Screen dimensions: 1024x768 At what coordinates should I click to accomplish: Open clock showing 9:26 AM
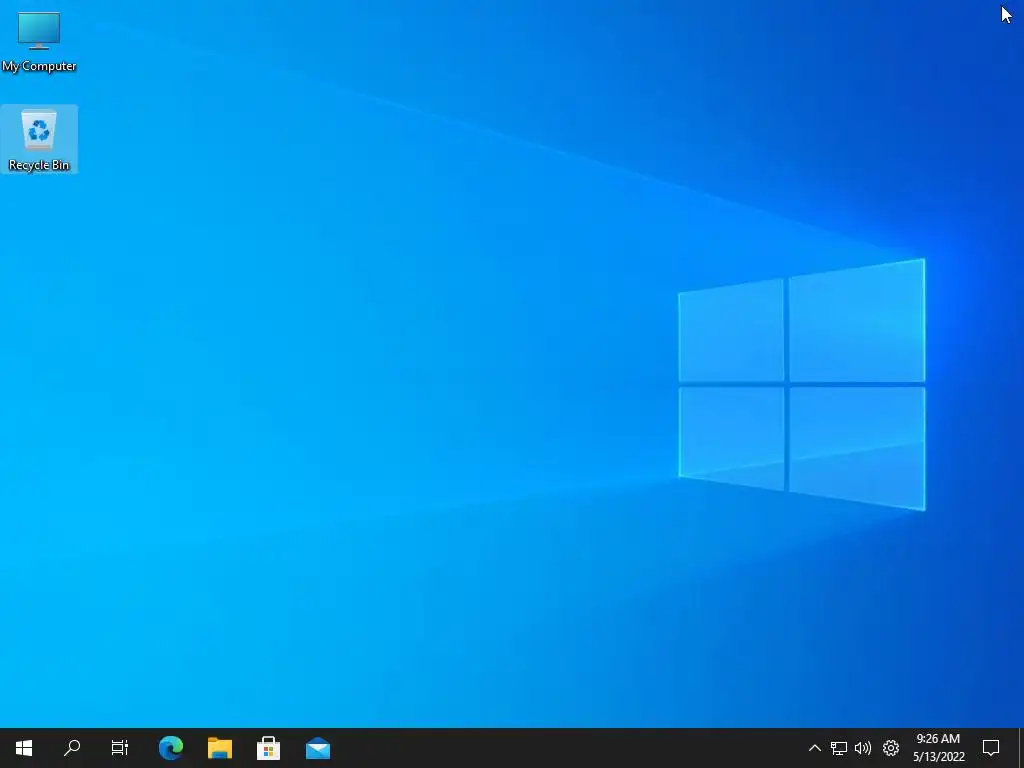pyautogui.click(x=938, y=748)
